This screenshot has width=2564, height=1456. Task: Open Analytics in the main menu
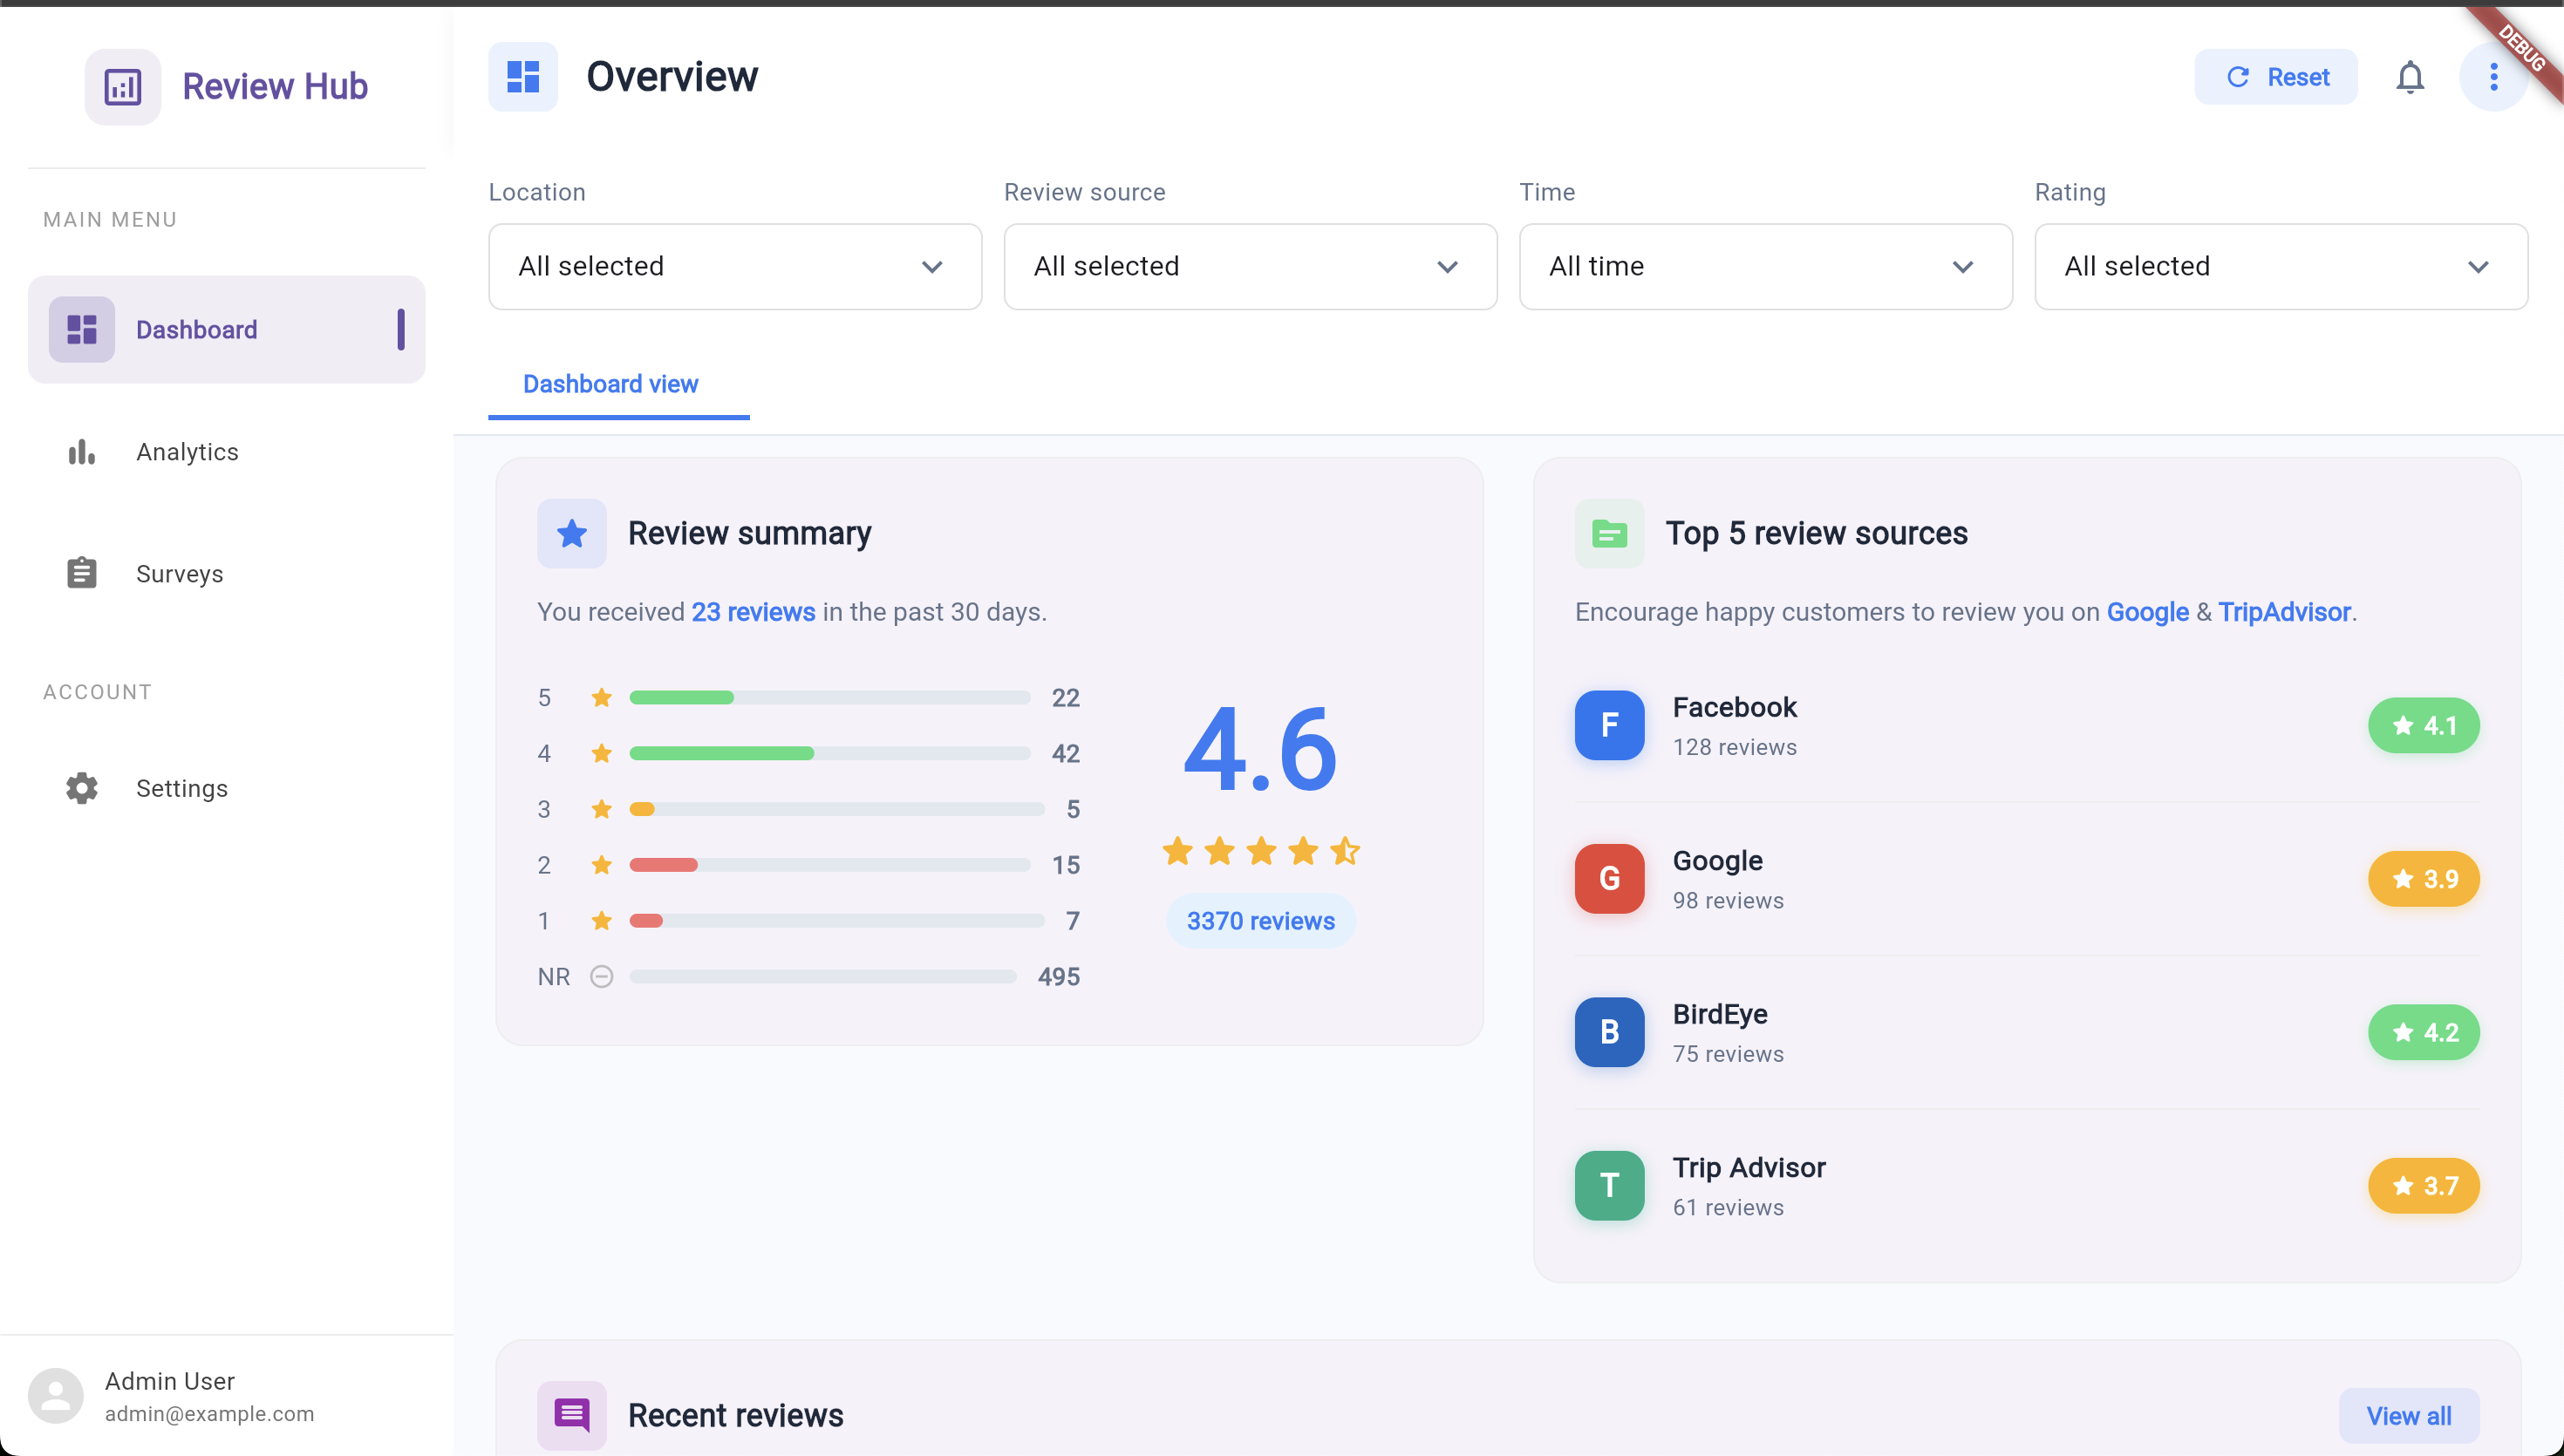coord(187,452)
